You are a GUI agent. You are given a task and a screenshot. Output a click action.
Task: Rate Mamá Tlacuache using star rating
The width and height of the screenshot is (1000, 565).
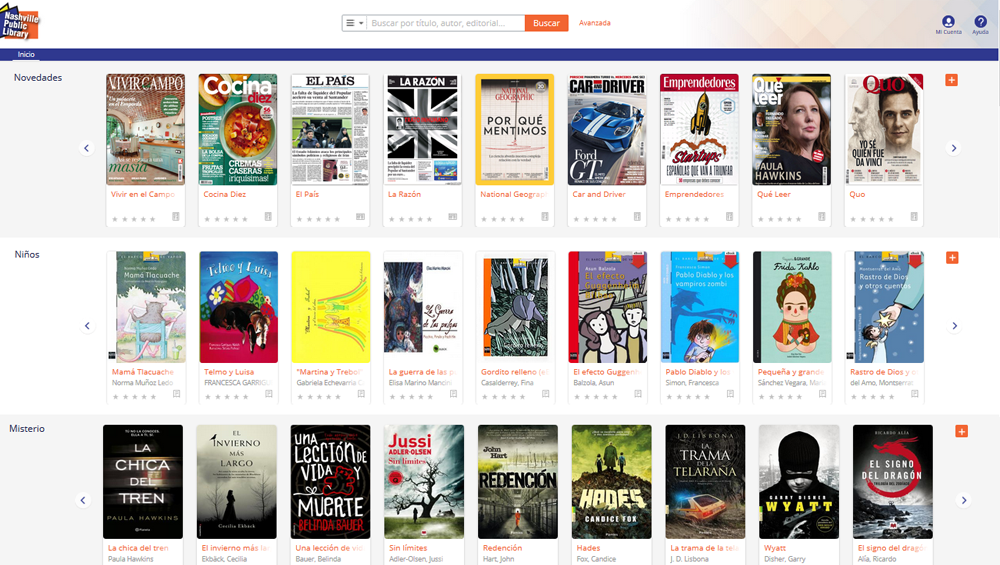[135, 397]
